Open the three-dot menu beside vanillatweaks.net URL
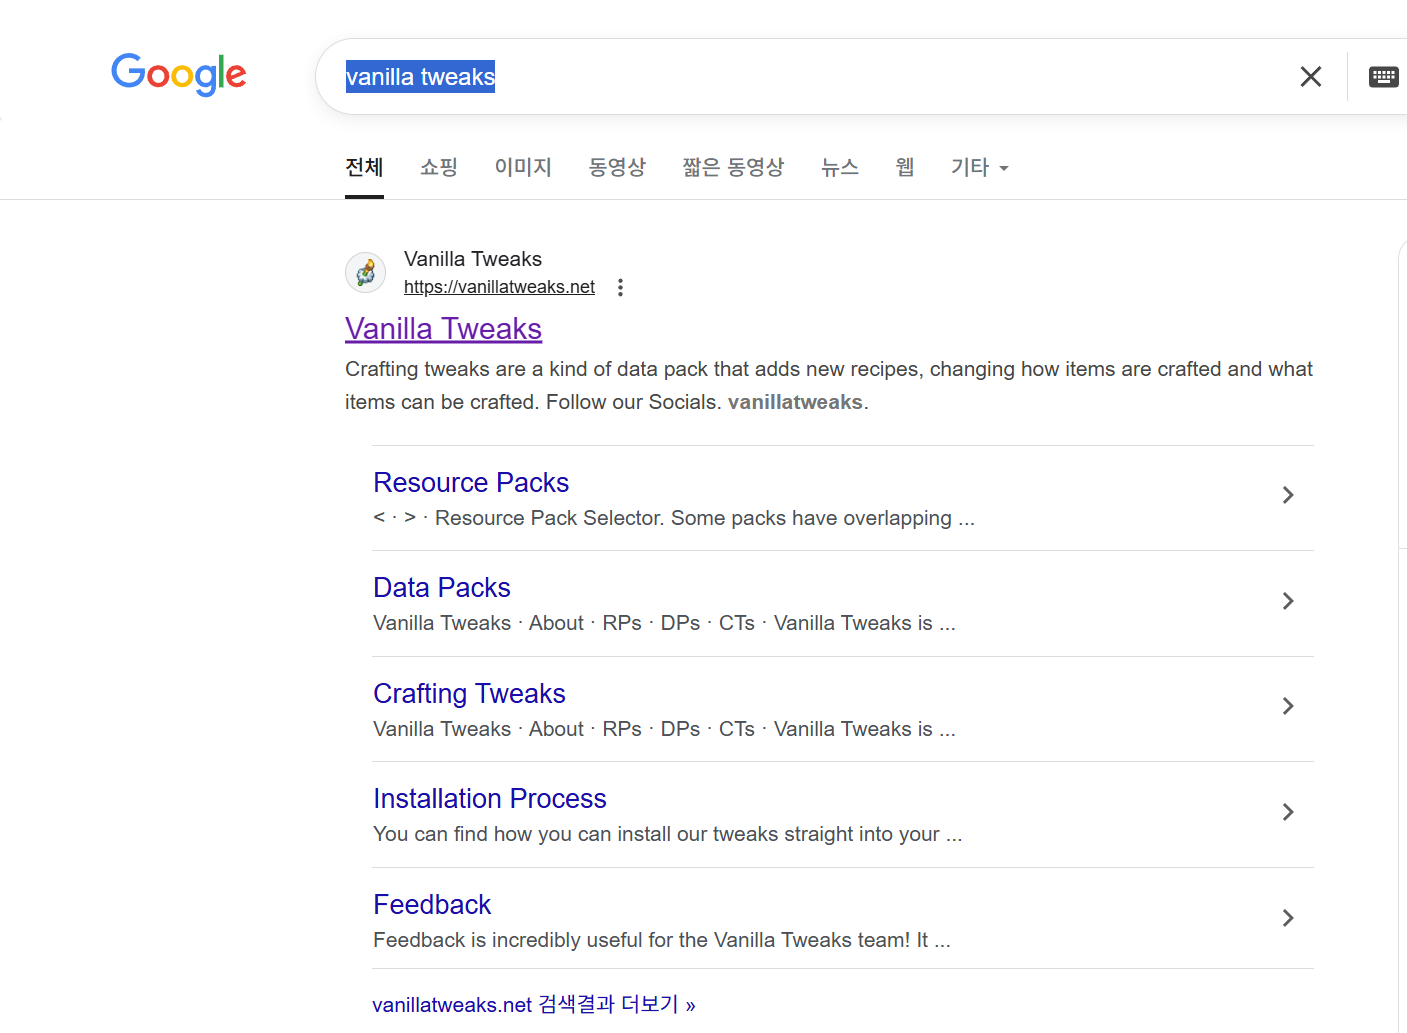Viewport: 1407px width, 1033px height. 620,288
